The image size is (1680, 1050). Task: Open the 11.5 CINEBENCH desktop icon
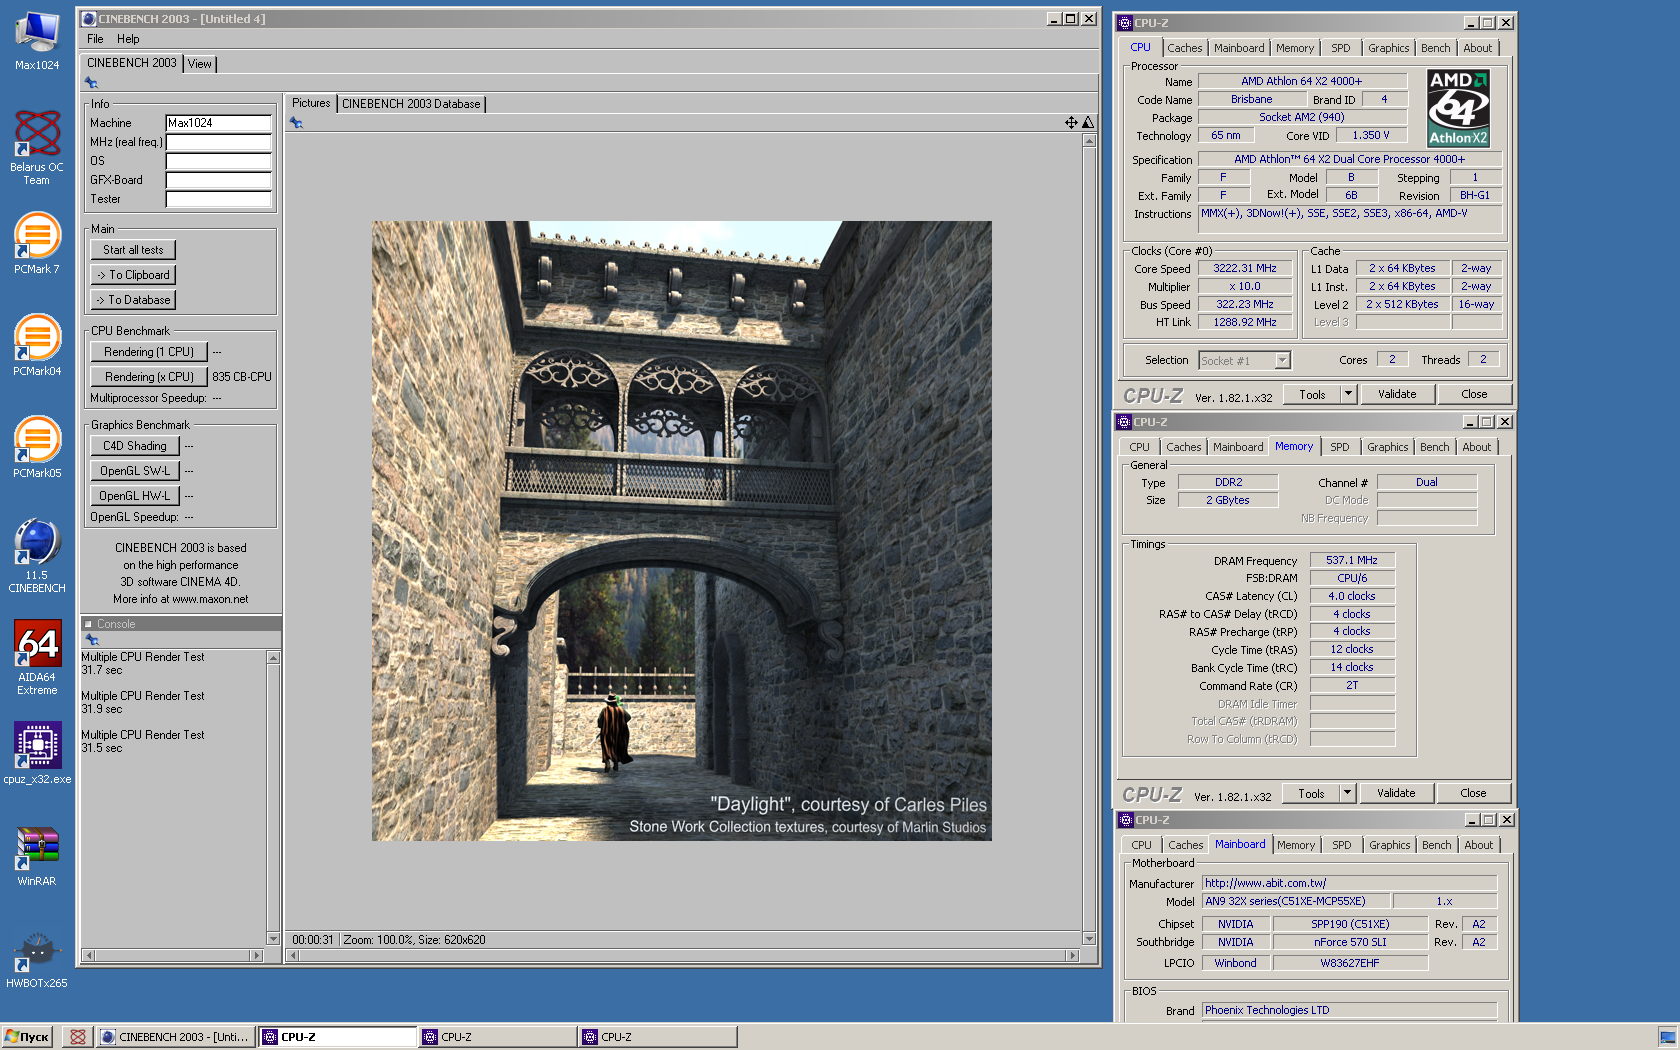pos(37,555)
